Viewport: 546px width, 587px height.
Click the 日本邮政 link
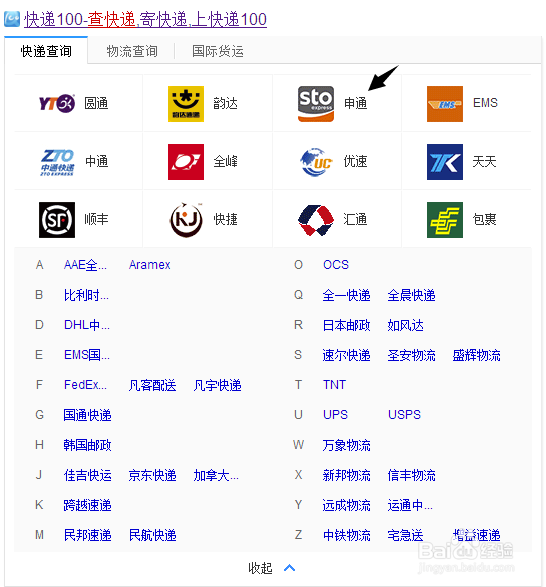pyautogui.click(x=346, y=325)
